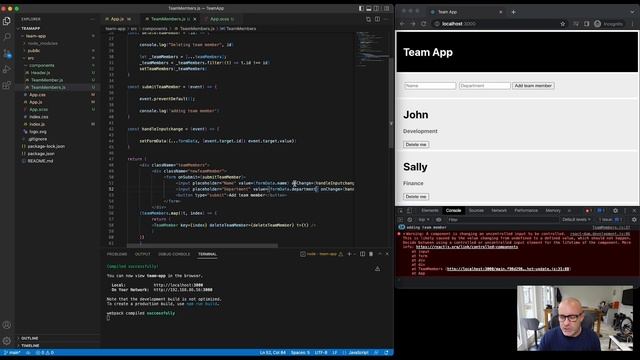This screenshot has height=360, width=640.
Task: Expand the OUTLINE section
Action: 29,338
